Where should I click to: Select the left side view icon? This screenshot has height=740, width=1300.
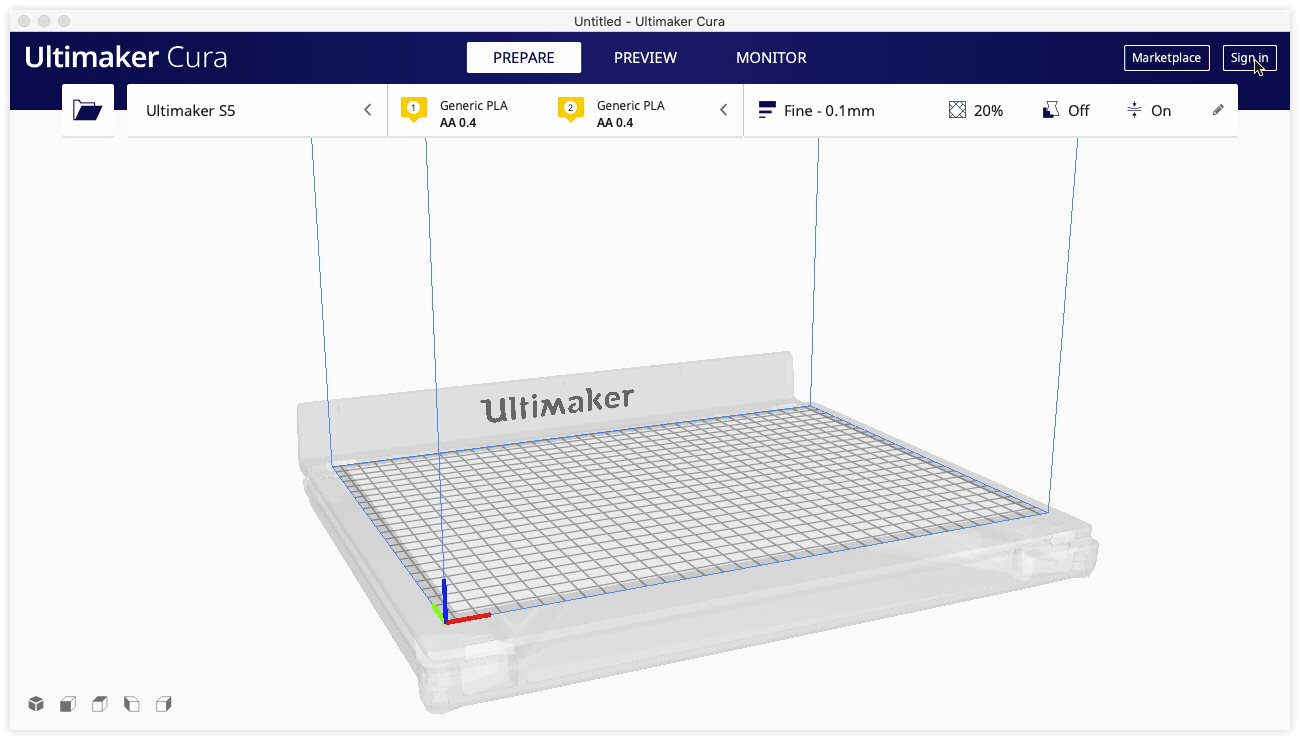click(131, 704)
